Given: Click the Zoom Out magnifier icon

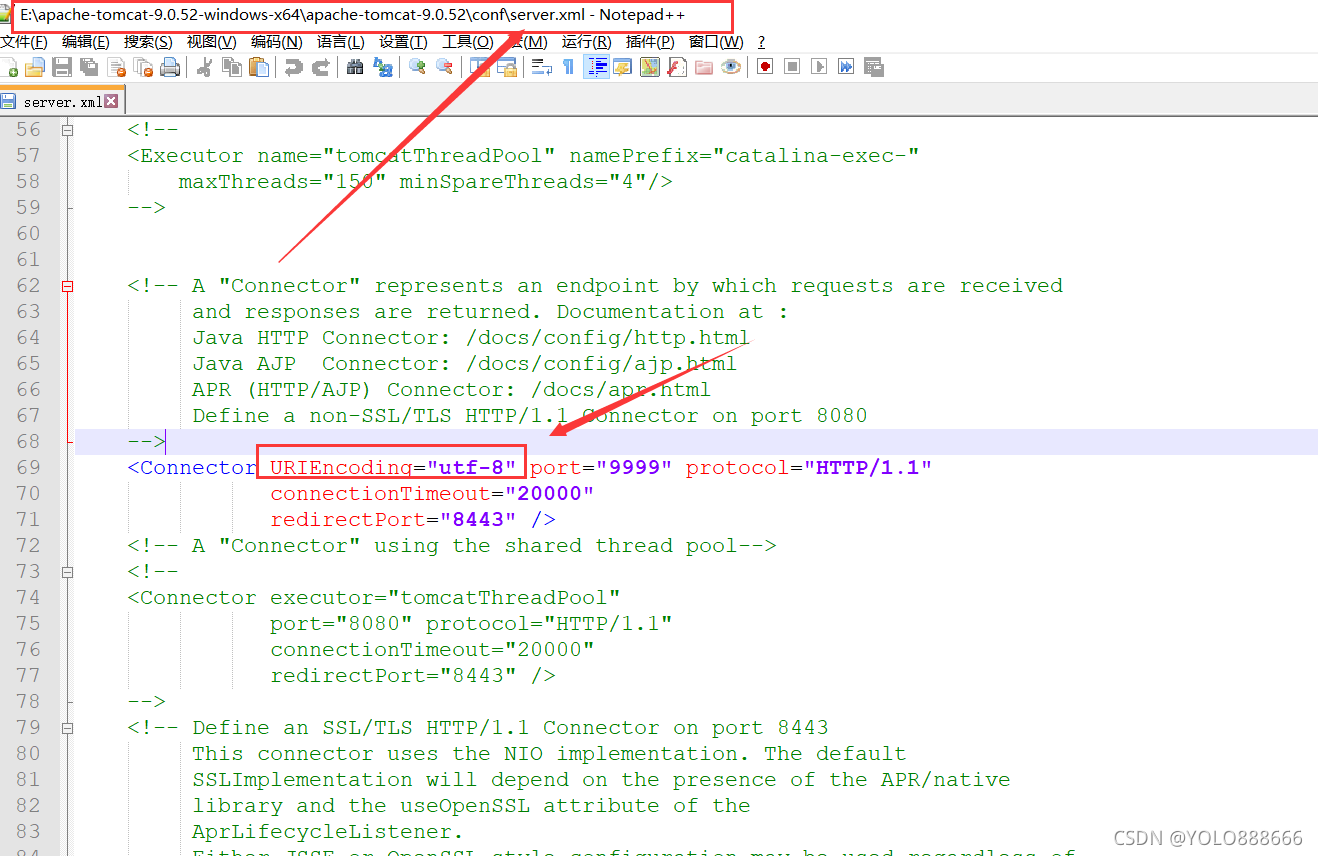Looking at the screenshot, I should coord(444,68).
